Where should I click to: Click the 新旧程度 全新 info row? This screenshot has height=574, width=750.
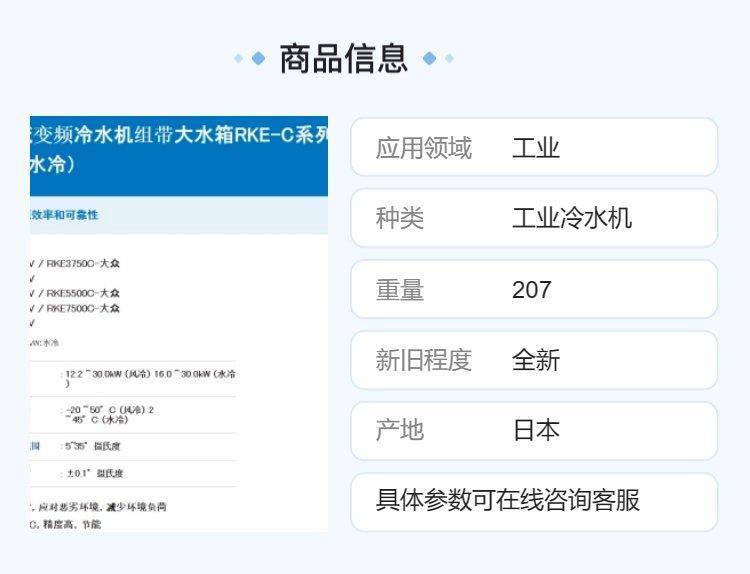(x=534, y=360)
